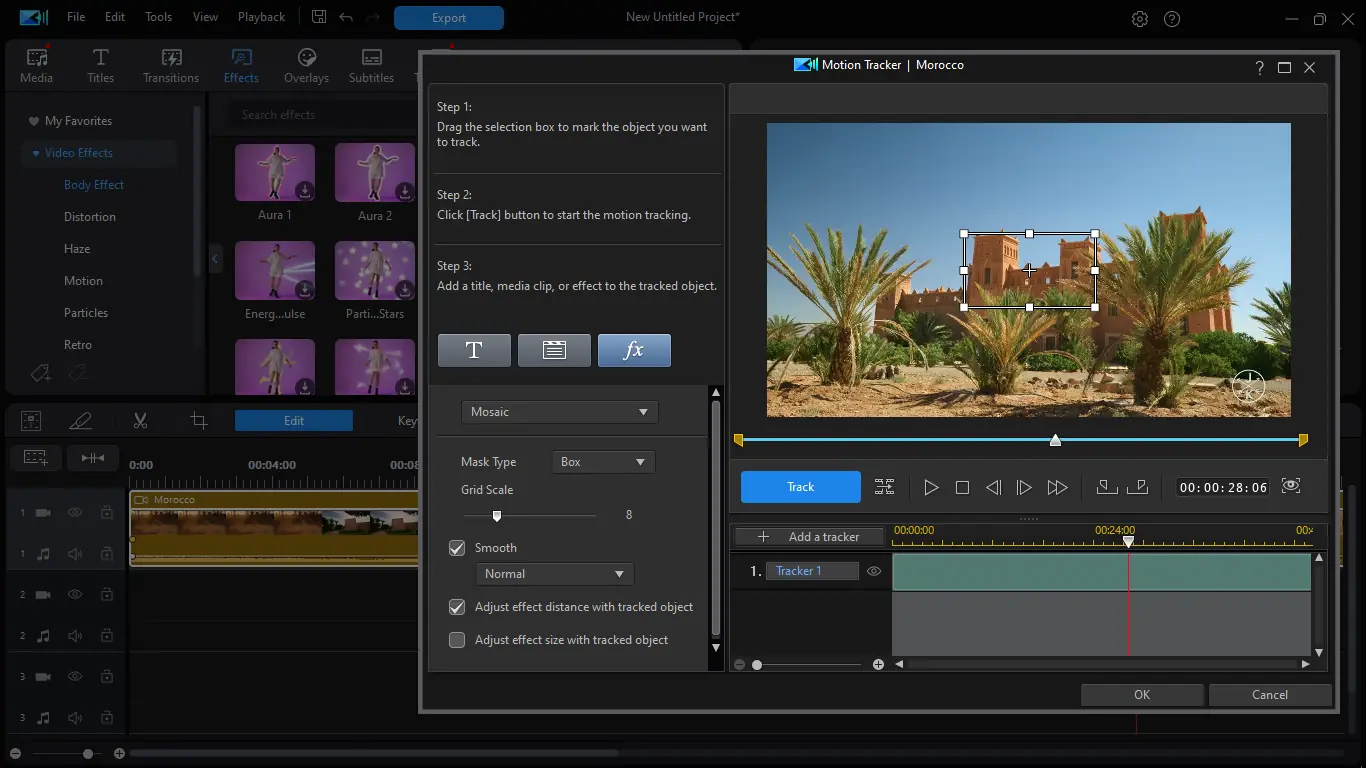Viewport: 1366px width, 768px height.
Task: Click the add title (T) button
Action: point(474,350)
